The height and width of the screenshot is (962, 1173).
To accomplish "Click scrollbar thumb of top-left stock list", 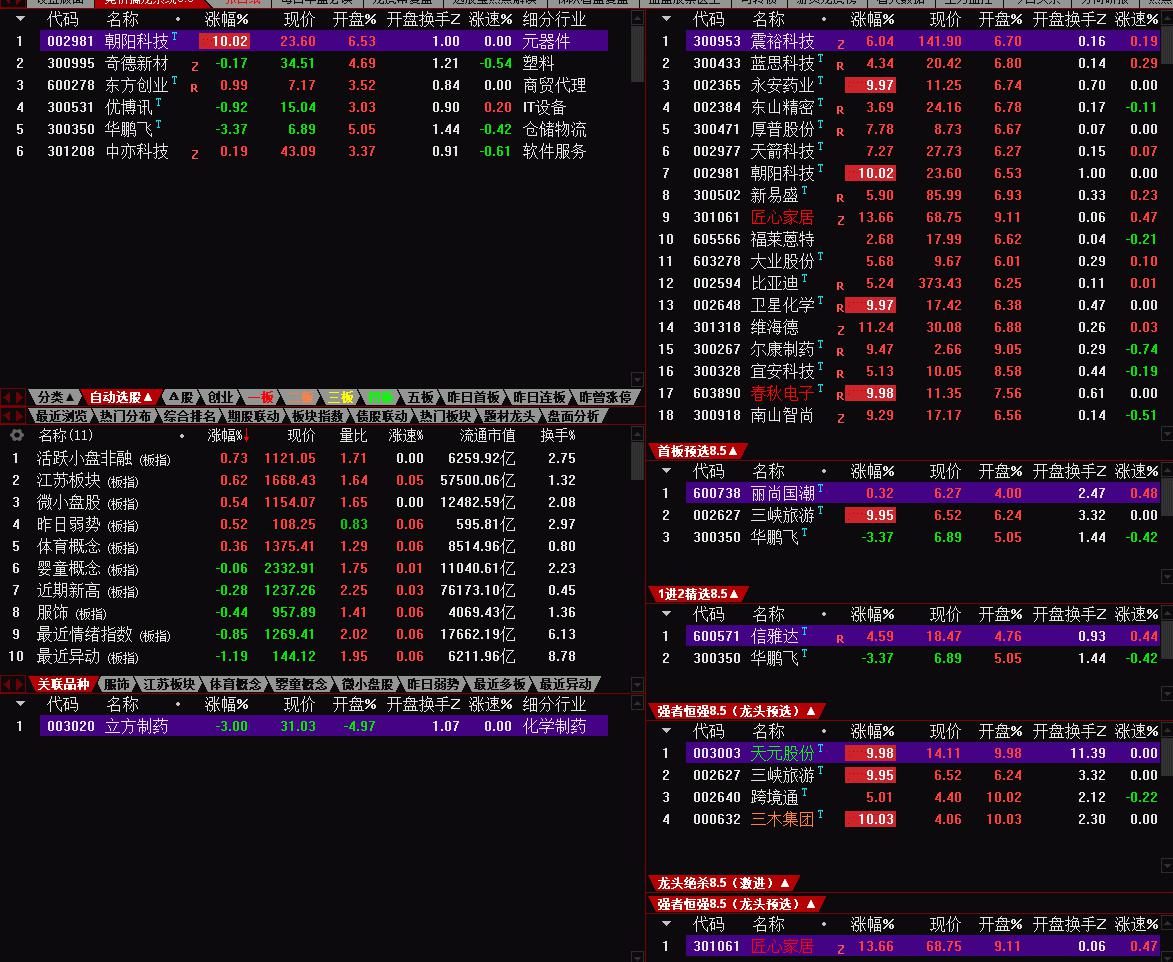I will pos(637,54).
